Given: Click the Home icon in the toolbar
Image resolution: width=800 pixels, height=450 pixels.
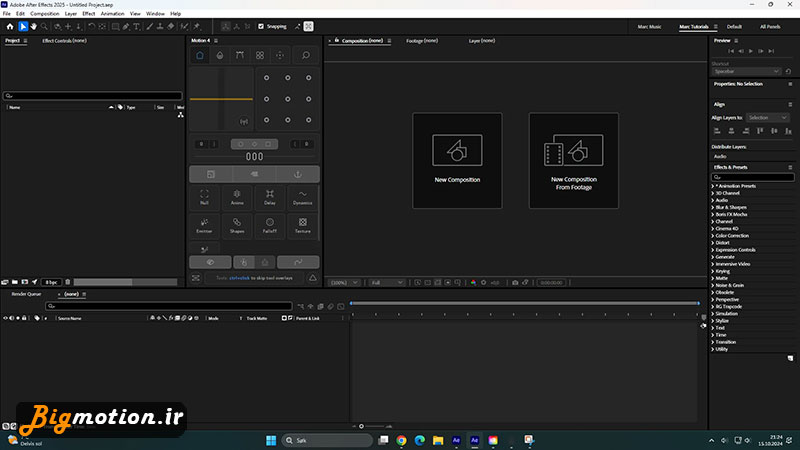Looking at the screenshot, I should (9, 26).
